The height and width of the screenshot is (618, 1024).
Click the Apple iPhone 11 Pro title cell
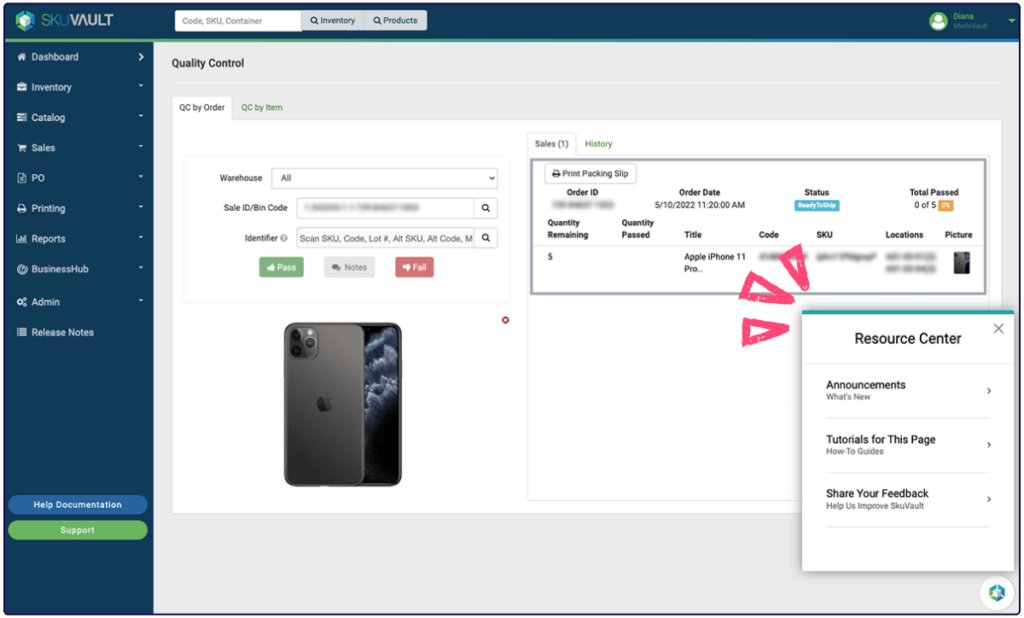(714, 263)
